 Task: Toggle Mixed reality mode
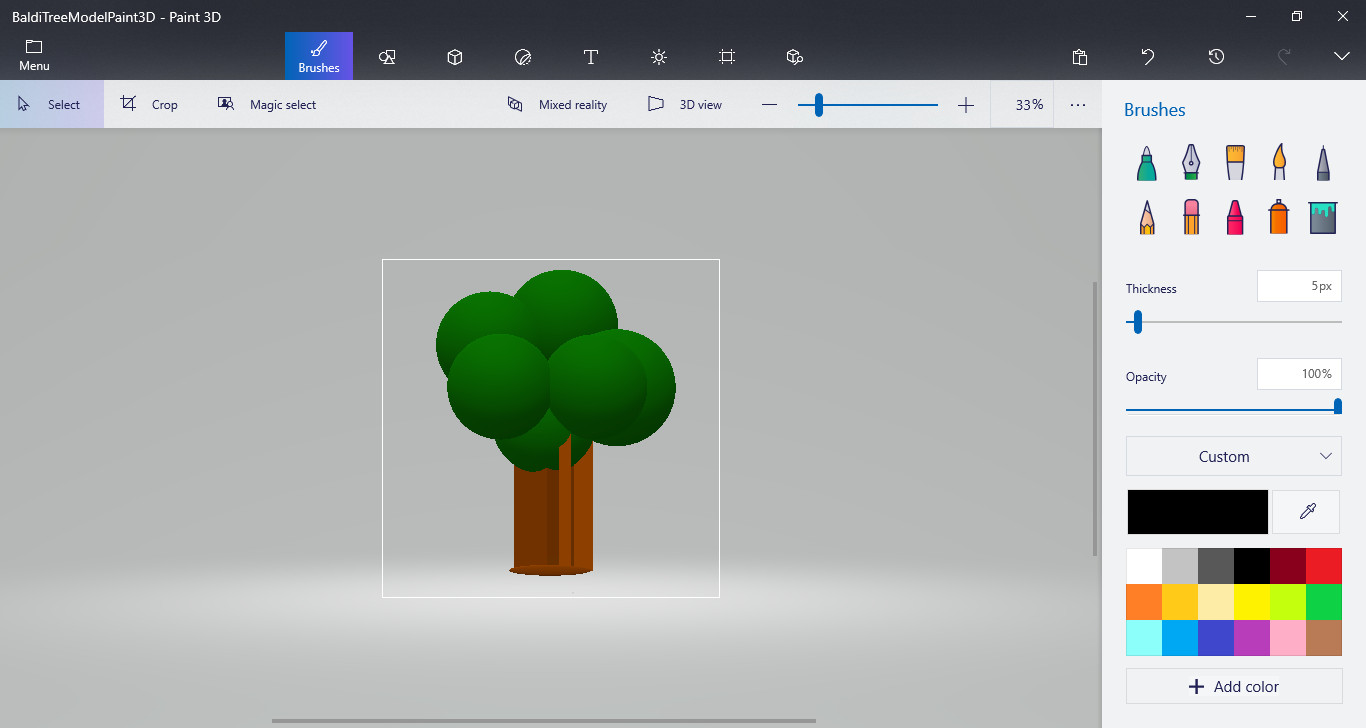pos(557,104)
